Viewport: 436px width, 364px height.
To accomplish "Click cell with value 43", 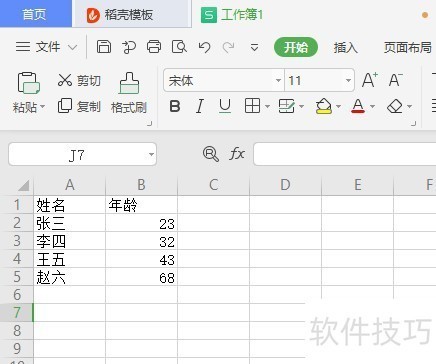I will tap(142, 259).
